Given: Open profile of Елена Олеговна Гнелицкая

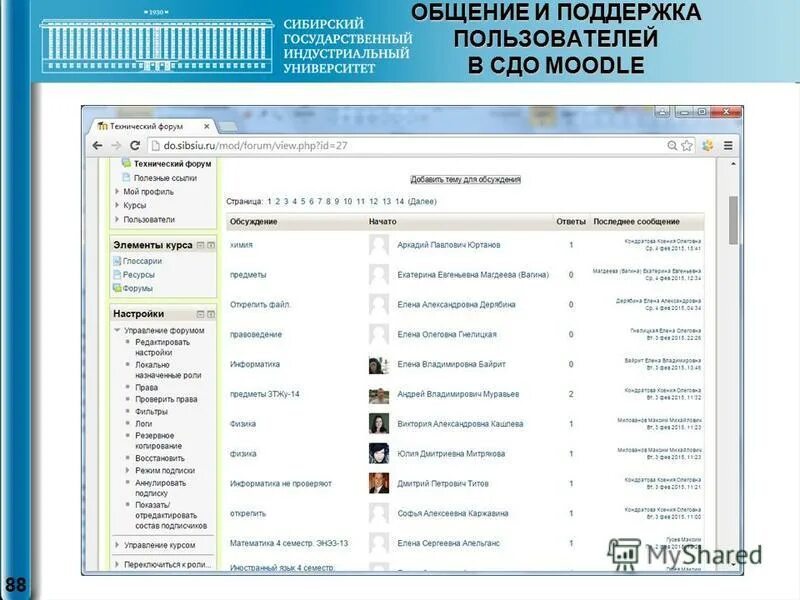Looking at the screenshot, I should 447,334.
